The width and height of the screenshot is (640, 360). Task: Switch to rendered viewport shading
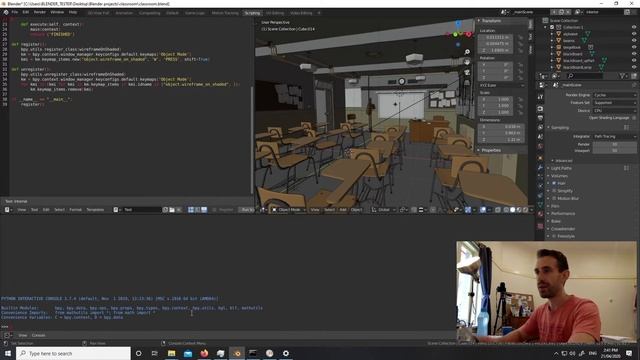tap(525, 210)
